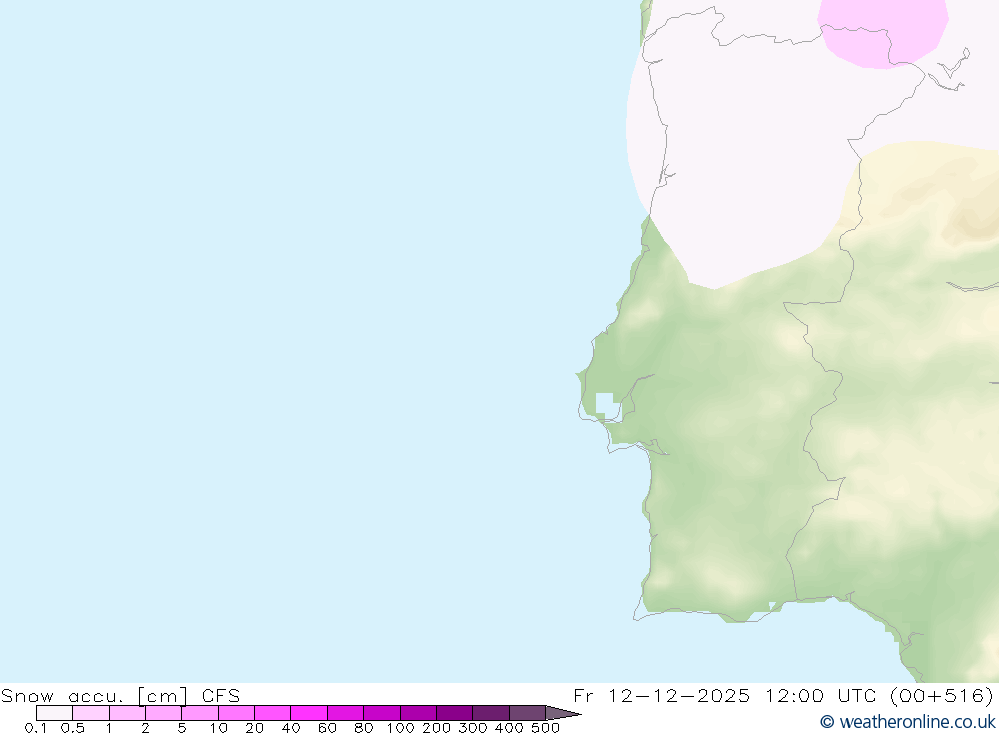This screenshot has height=733, width=1000.
Task: Click the 60–80 cm legend swatch
Action: pos(345,713)
